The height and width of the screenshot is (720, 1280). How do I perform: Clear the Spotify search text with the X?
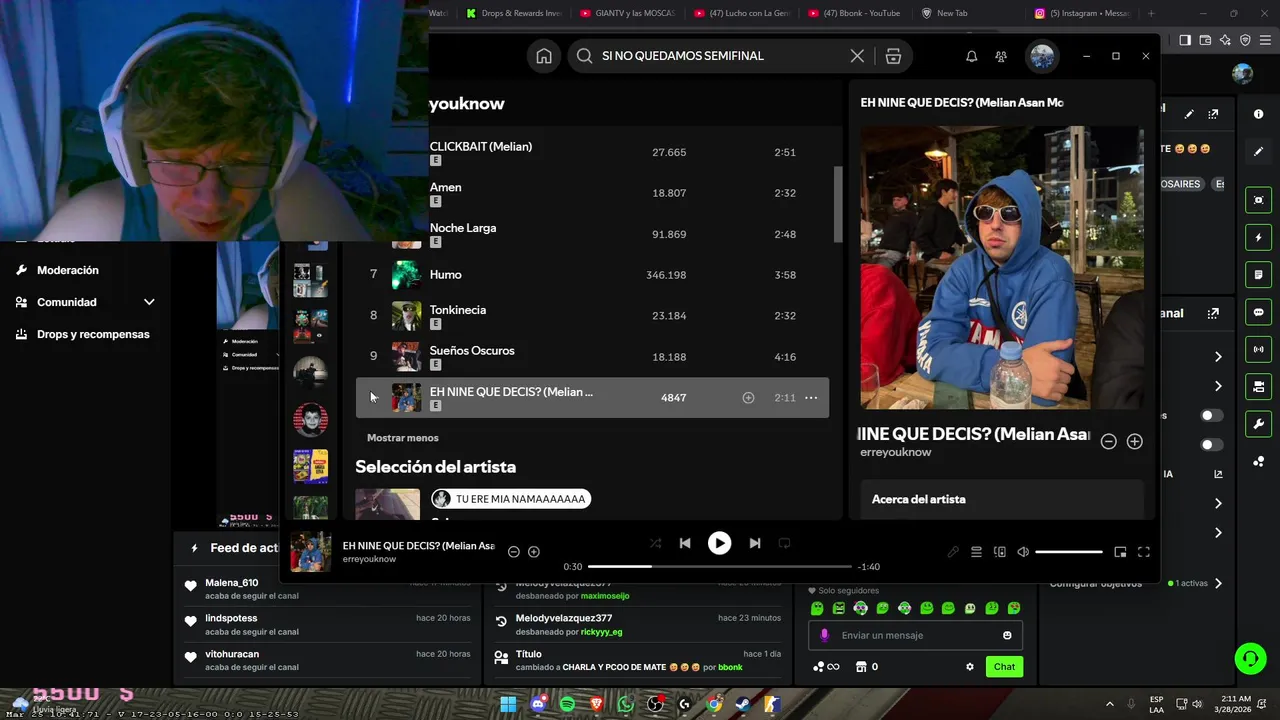tap(857, 56)
